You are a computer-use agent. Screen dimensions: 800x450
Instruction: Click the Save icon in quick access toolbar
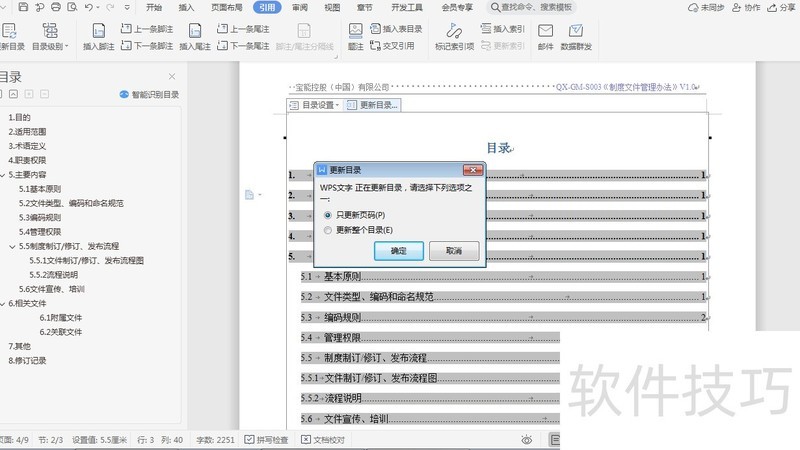click(23, 7)
